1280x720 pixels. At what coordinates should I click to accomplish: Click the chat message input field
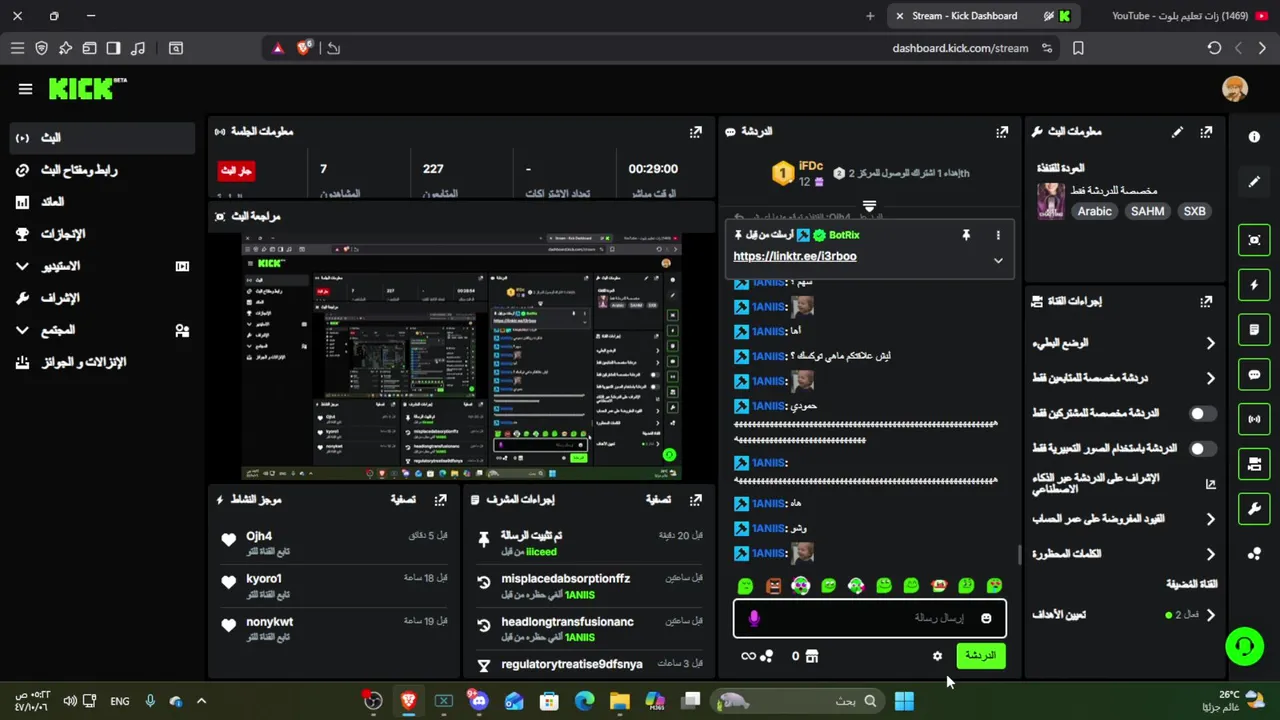click(x=870, y=618)
